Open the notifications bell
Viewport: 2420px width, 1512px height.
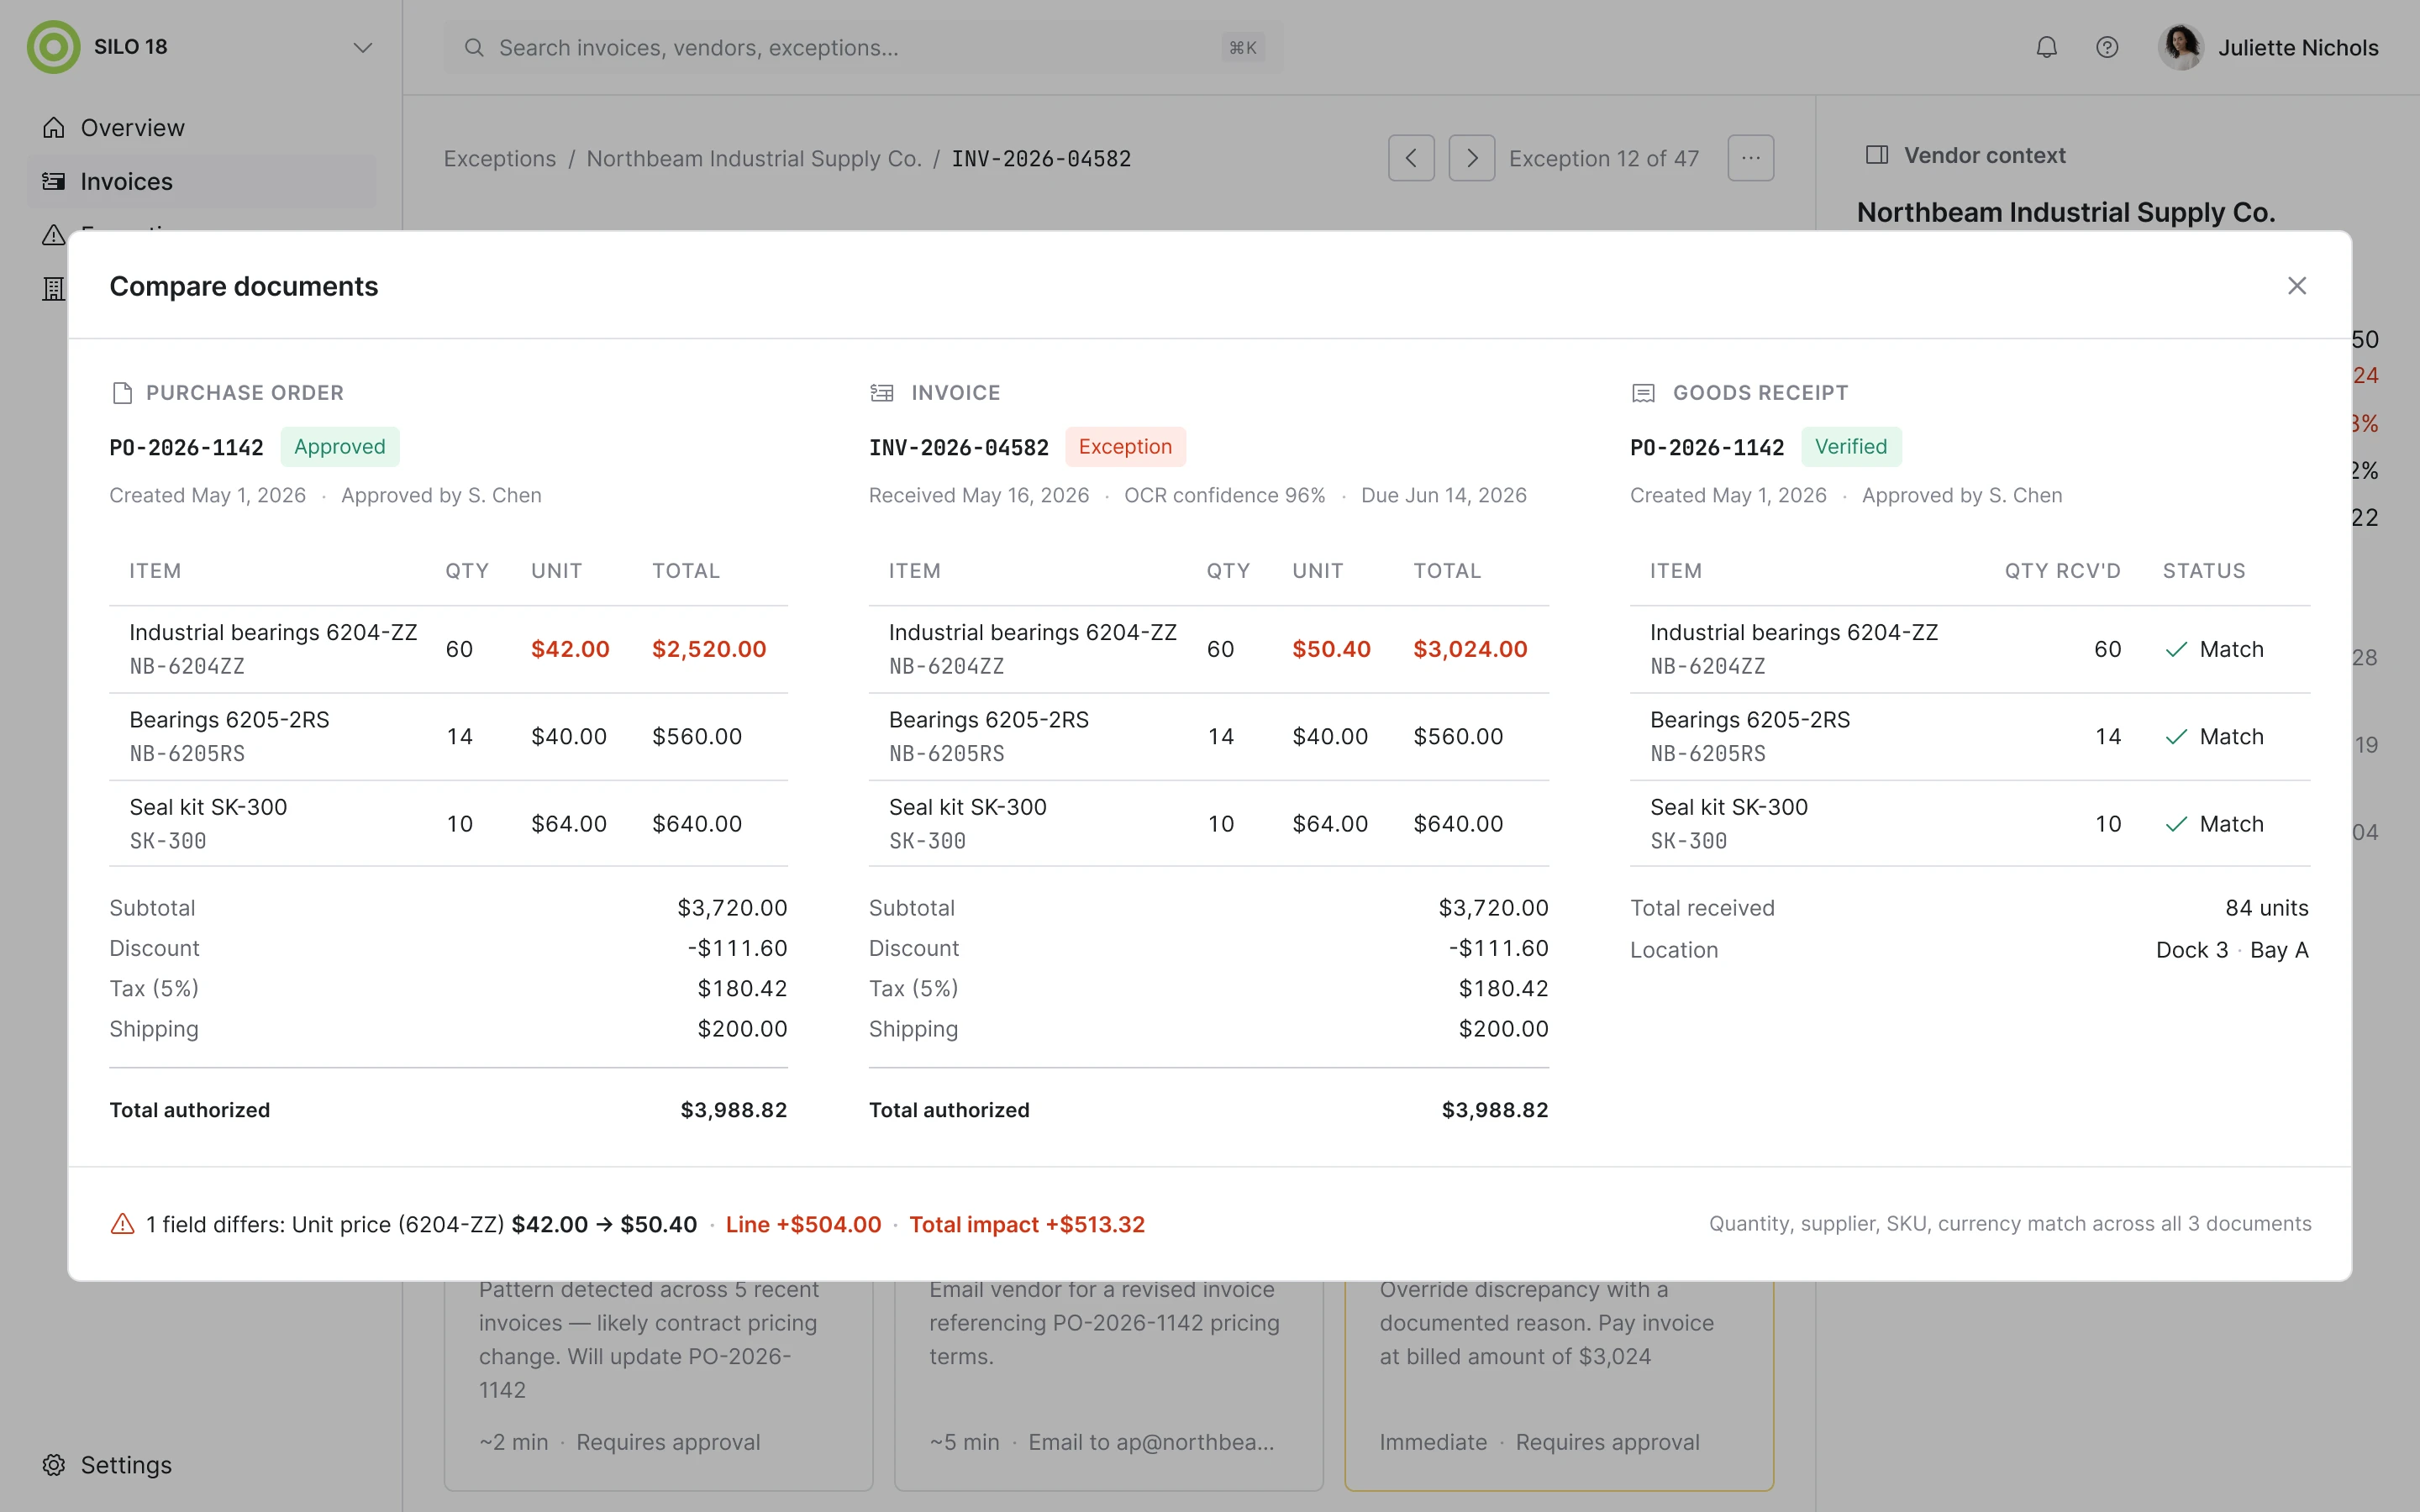(x=2046, y=47)
